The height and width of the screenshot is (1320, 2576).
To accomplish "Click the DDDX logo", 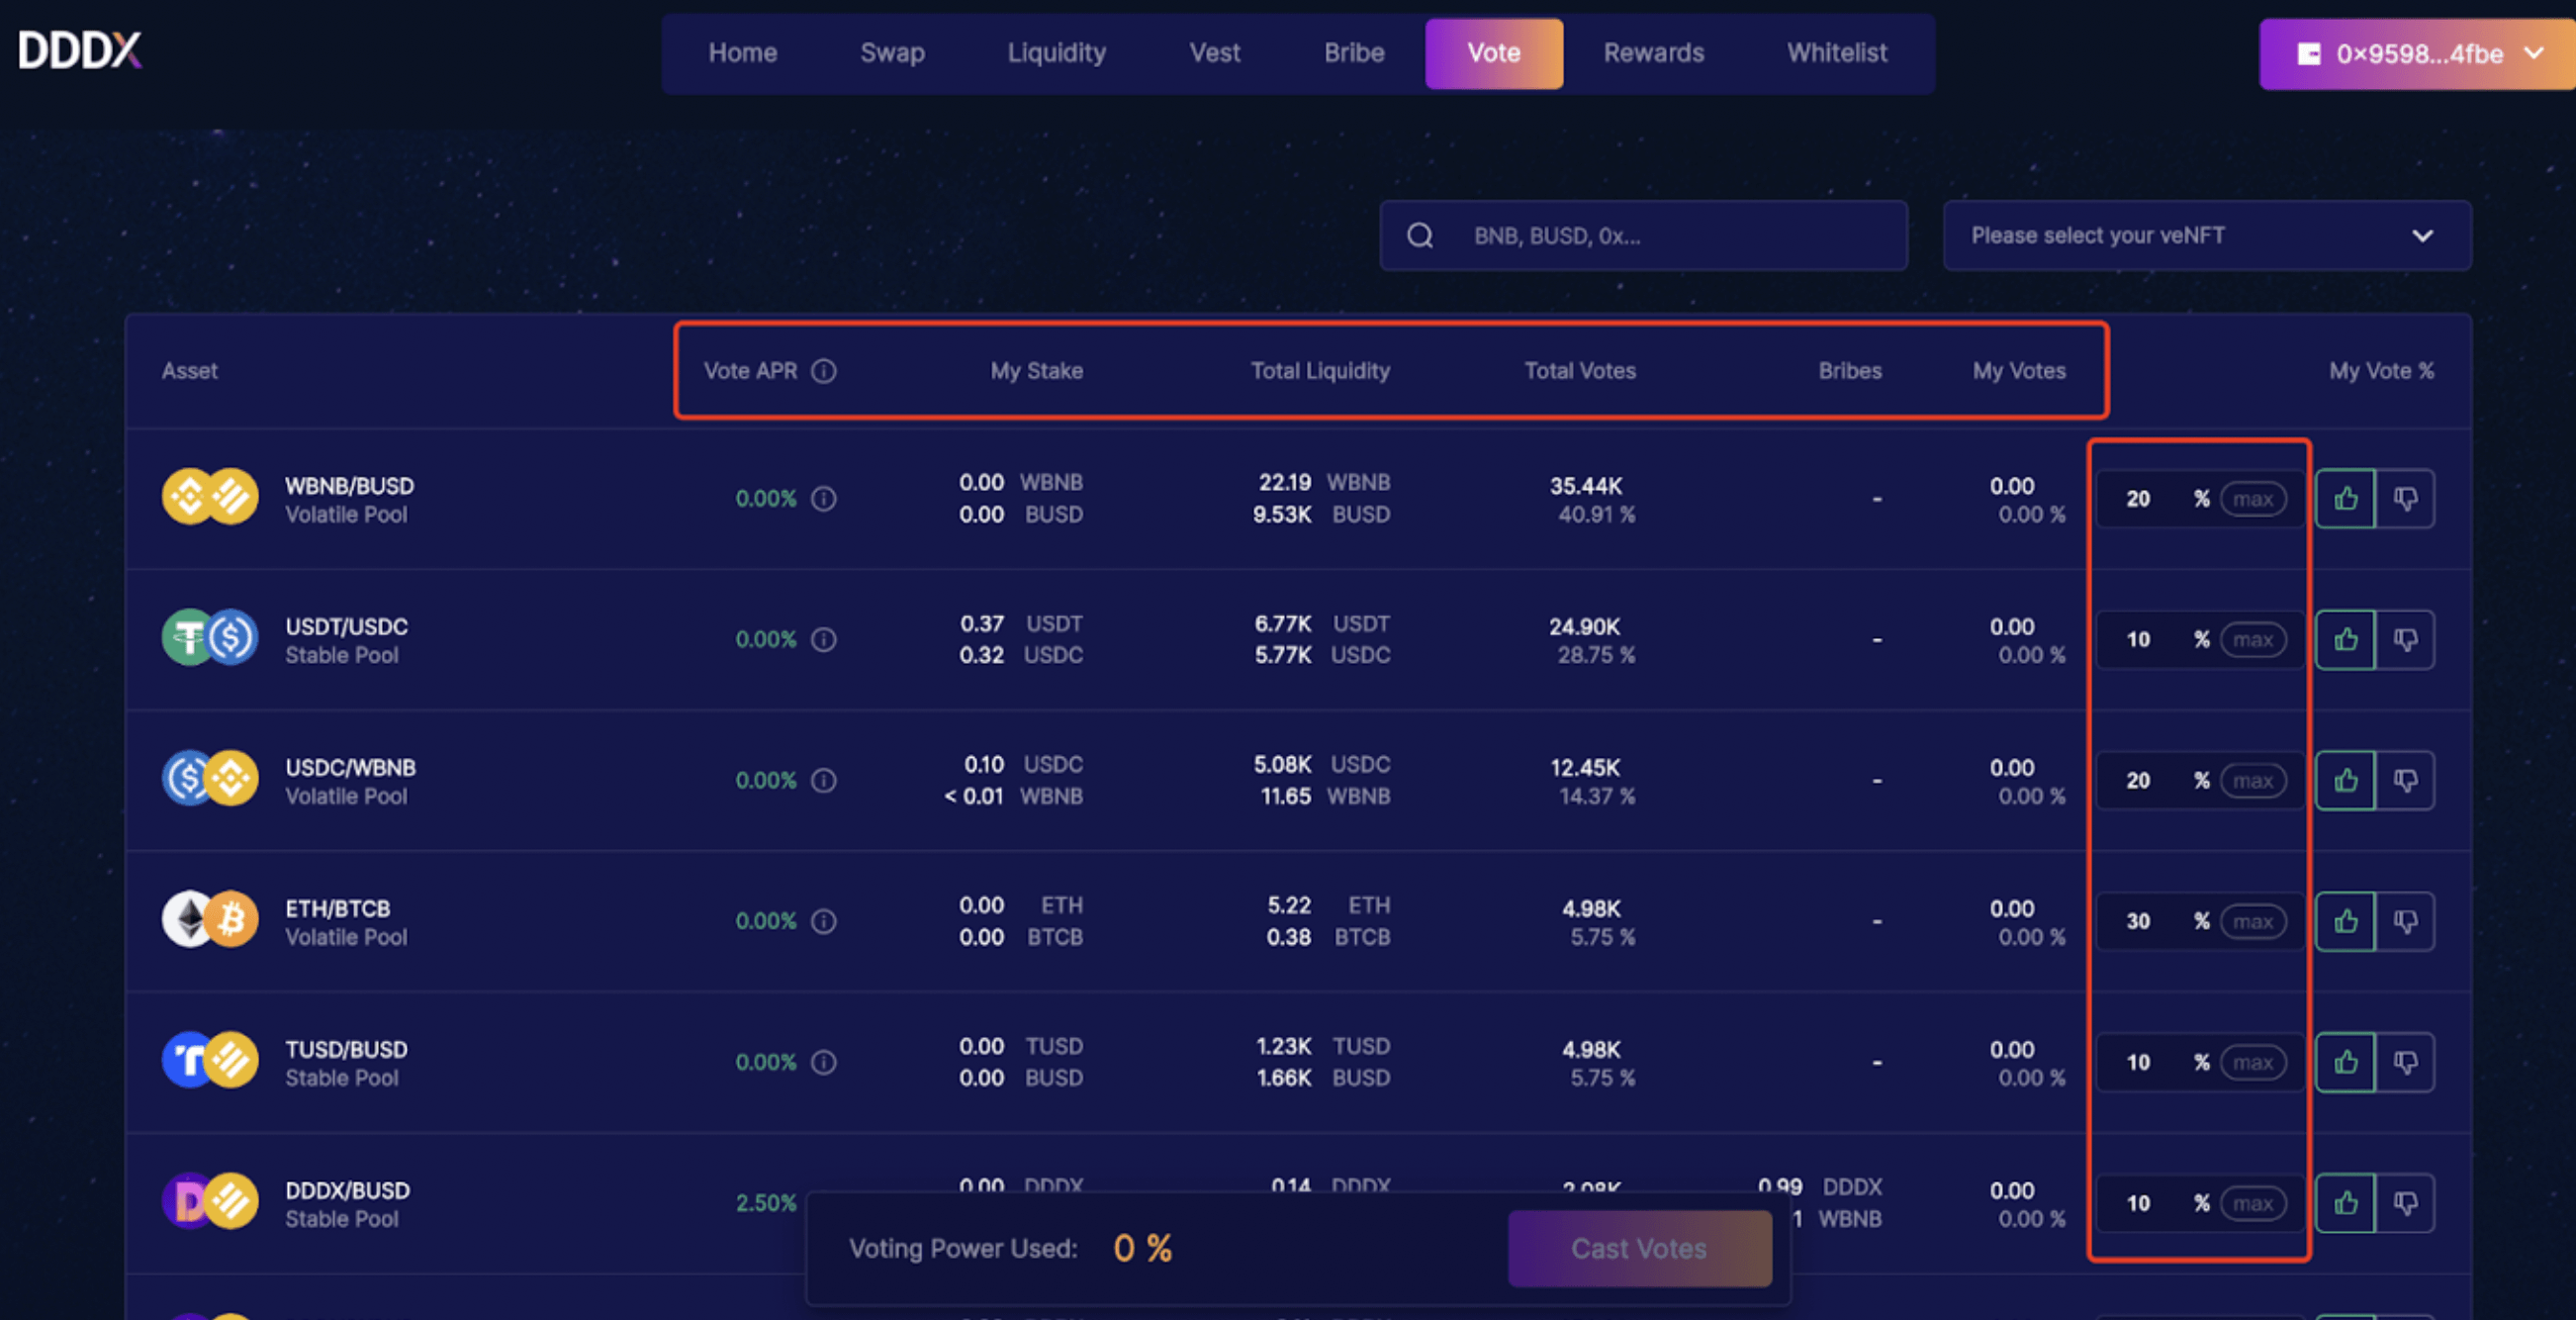I will [x=80, y=50].
